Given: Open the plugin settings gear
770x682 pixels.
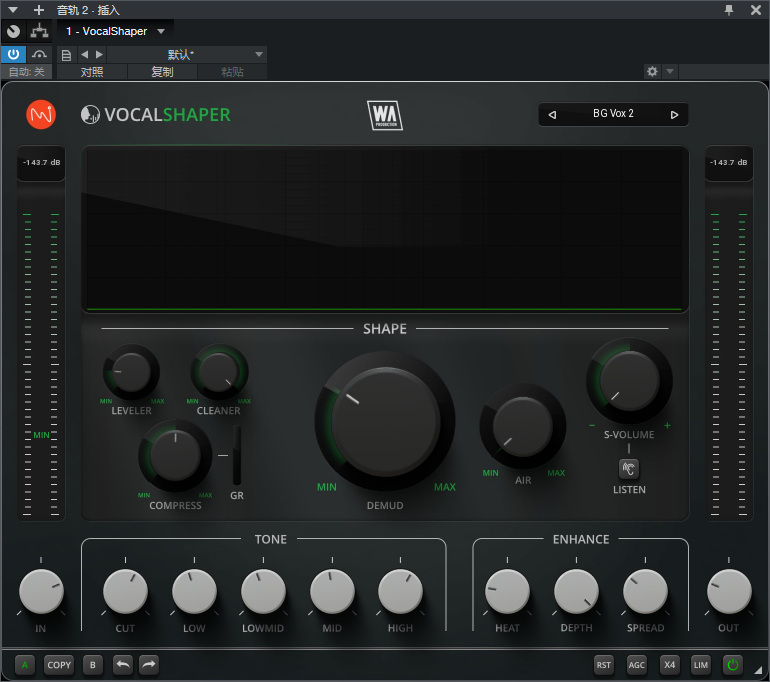Looking at the screenshot, I should [652, 72].
